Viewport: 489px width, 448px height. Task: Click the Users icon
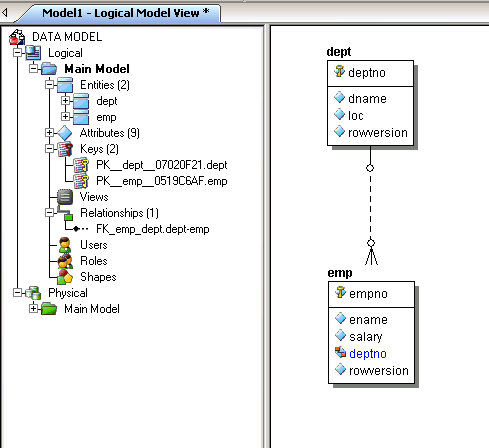65,245
